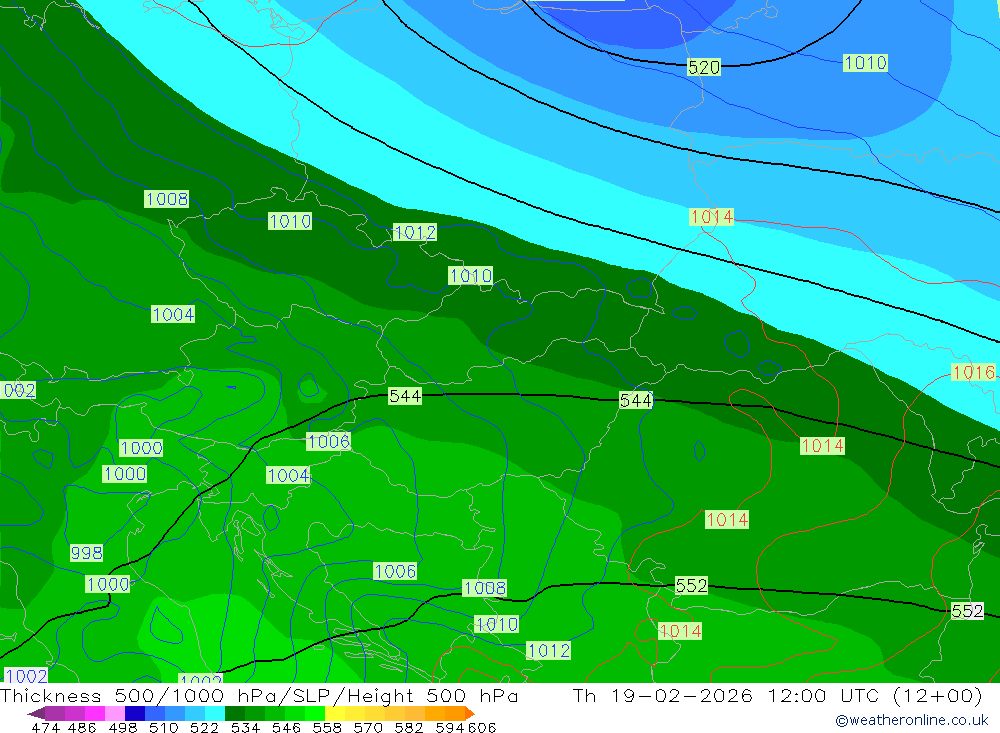Click the 534 legend scale value
The width and height of the screenshot is (1000, 733).
coord(245,727)
